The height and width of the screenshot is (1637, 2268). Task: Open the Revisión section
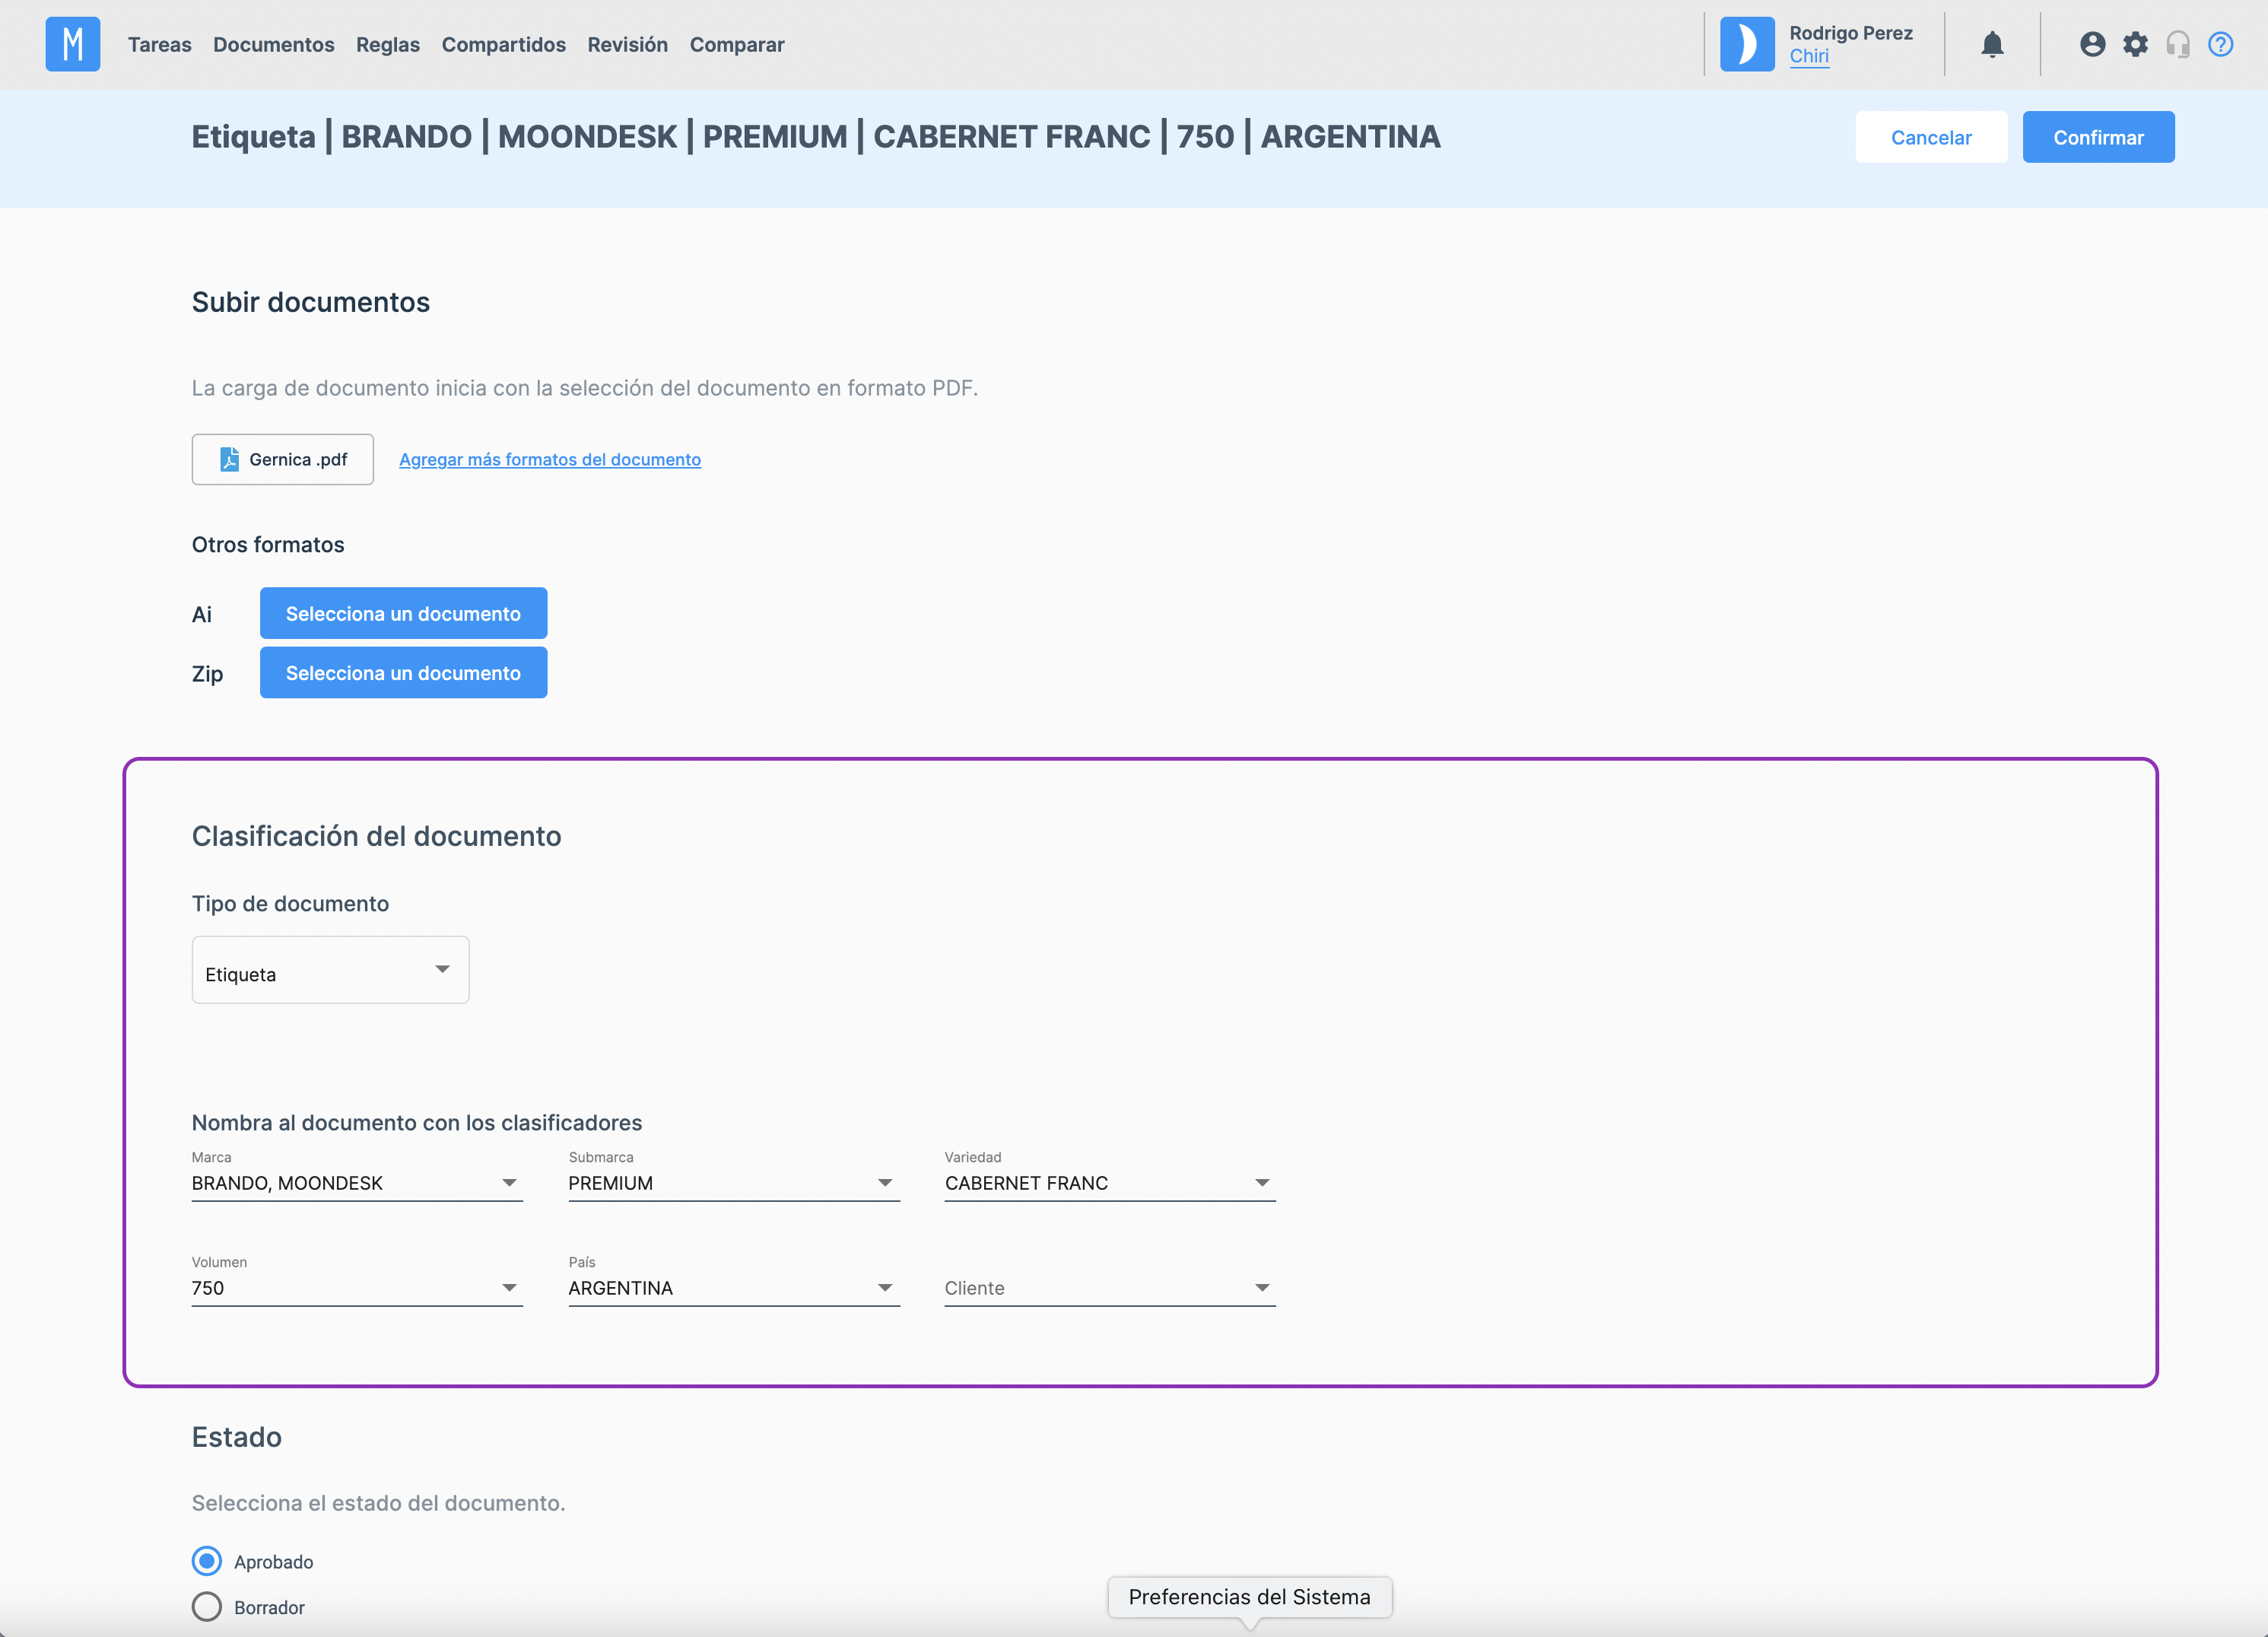pyautogui.click(x=628, y=45)
